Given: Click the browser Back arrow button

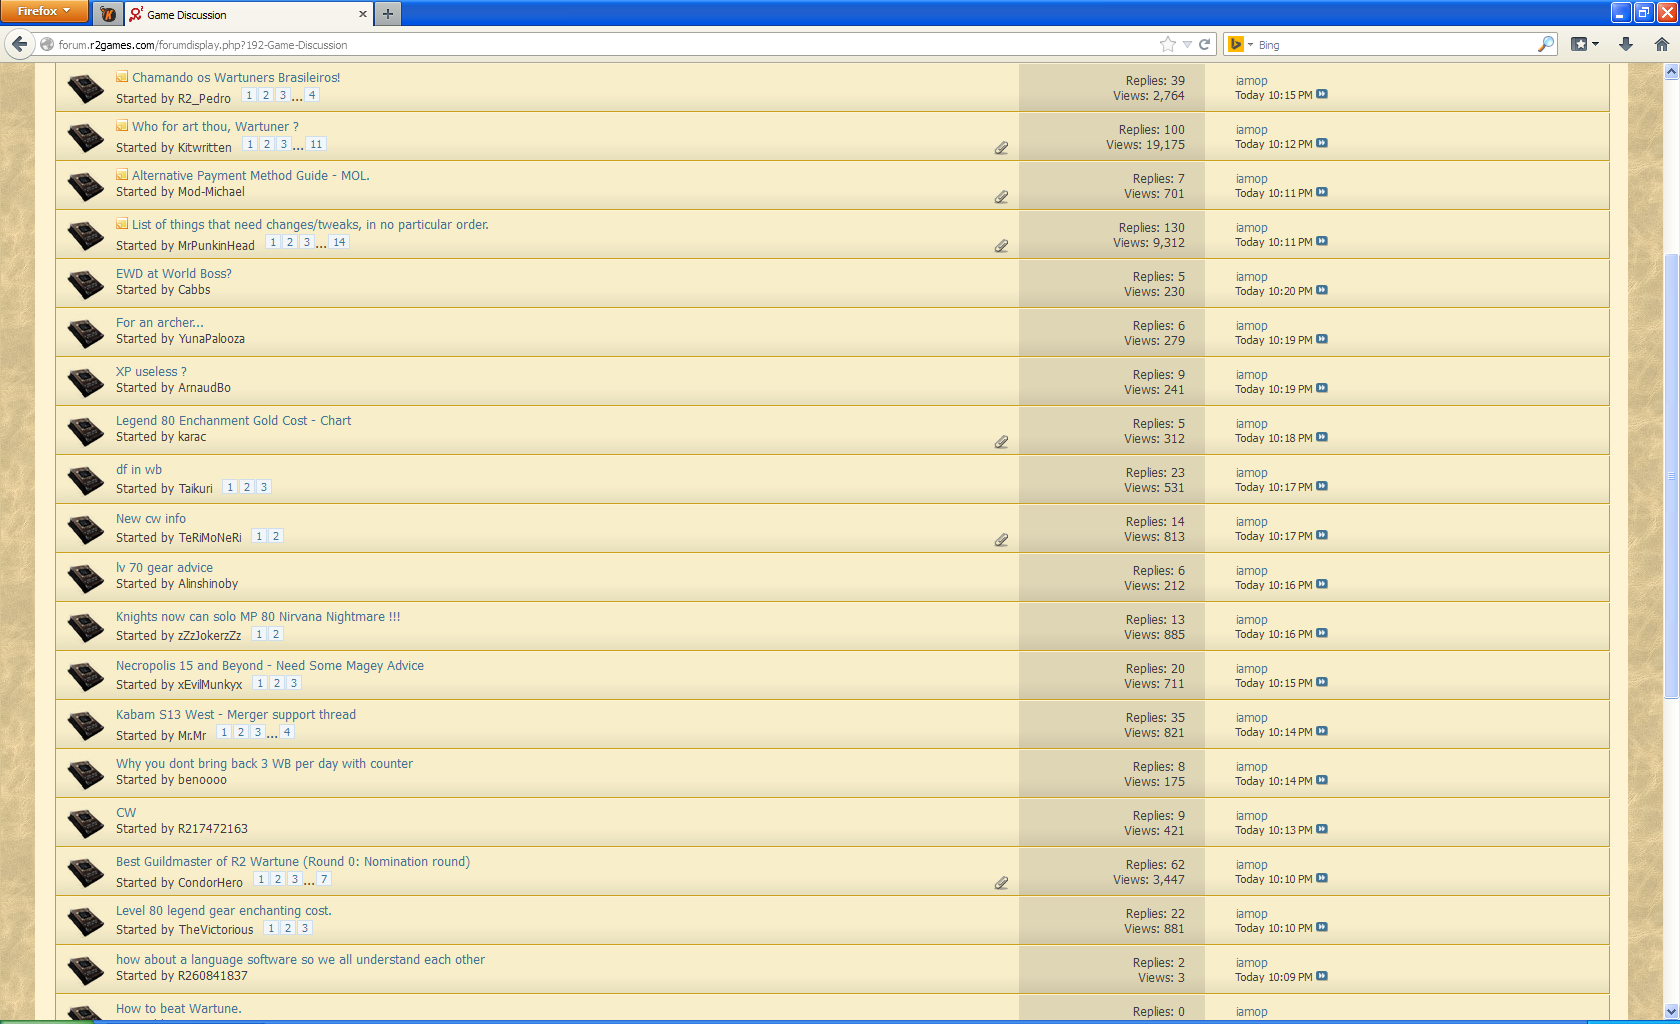Looking at the screenshot, I should (x=19, y=44).
